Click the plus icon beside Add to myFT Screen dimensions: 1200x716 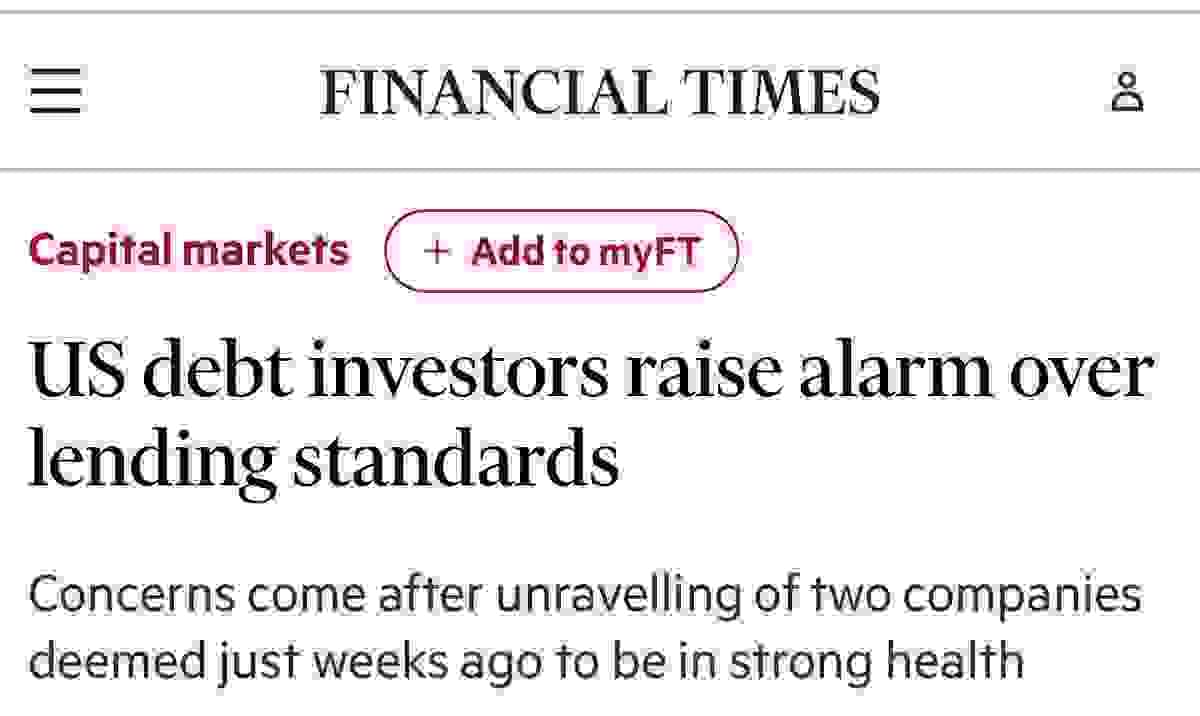[435, 251]
